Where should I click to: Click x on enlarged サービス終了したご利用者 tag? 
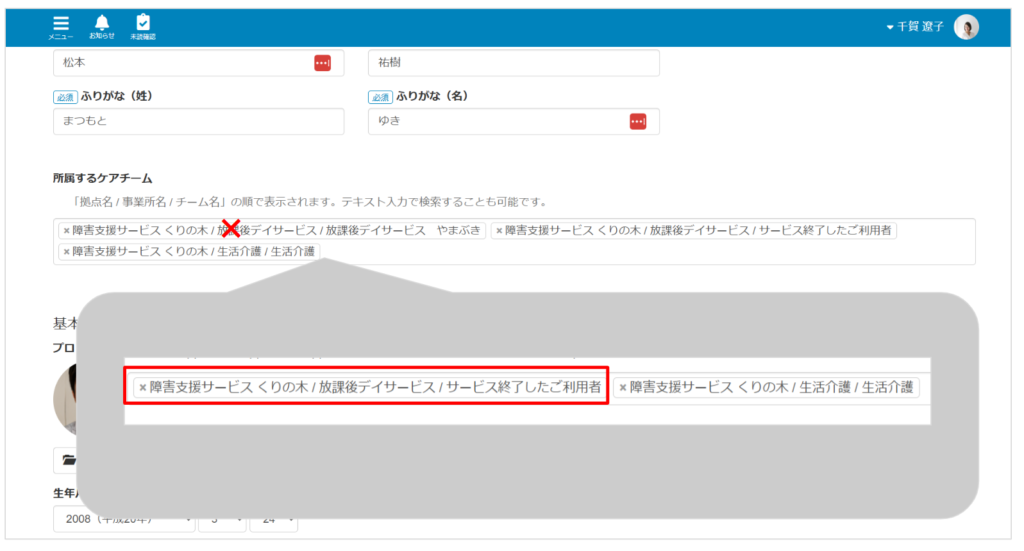point(143,387)
